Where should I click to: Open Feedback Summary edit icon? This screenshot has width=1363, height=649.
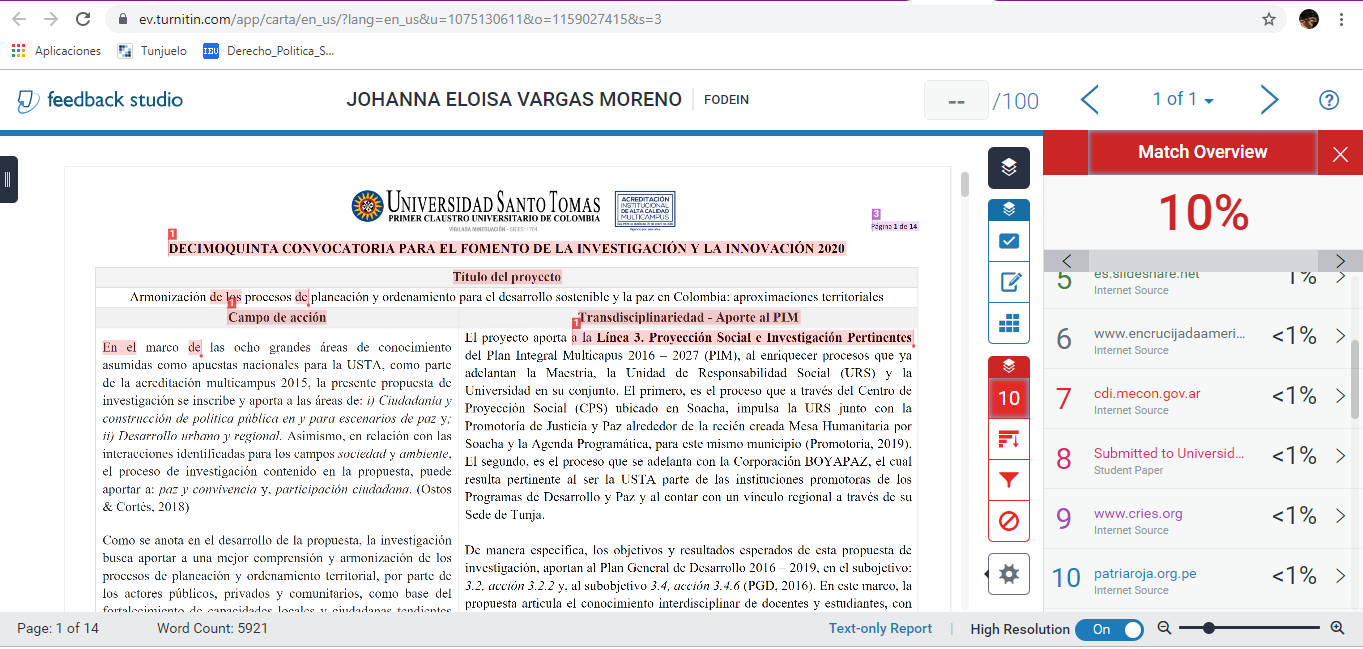1009,283
